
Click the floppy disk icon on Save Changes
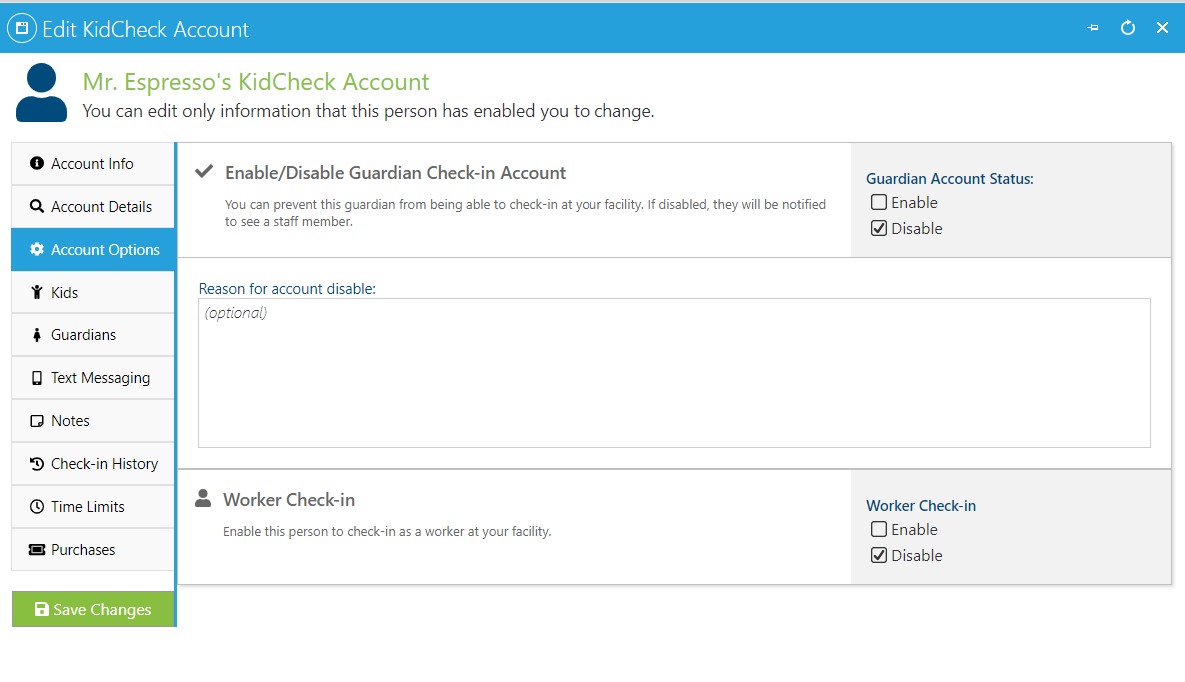[x=42, y=609]
